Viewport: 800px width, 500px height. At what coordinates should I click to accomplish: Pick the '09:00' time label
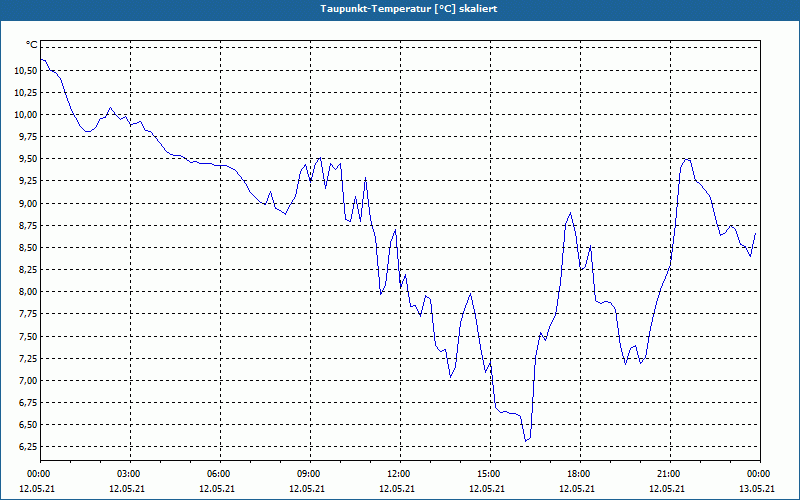point(310,474)
